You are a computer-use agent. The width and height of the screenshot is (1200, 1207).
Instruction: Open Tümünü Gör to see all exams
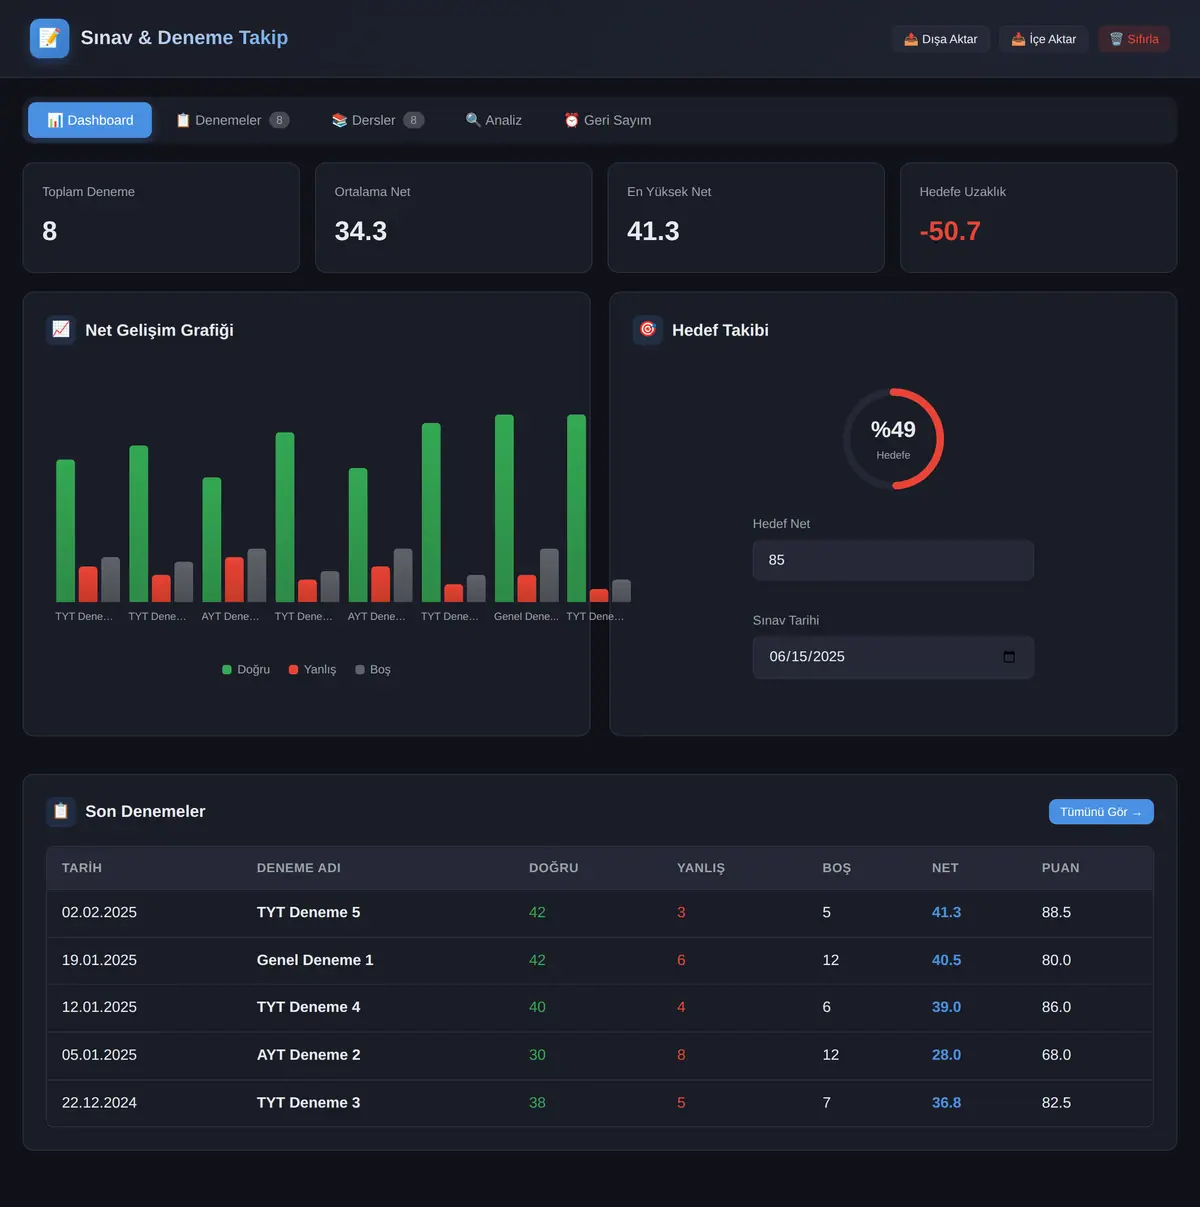coord(1101,812)
